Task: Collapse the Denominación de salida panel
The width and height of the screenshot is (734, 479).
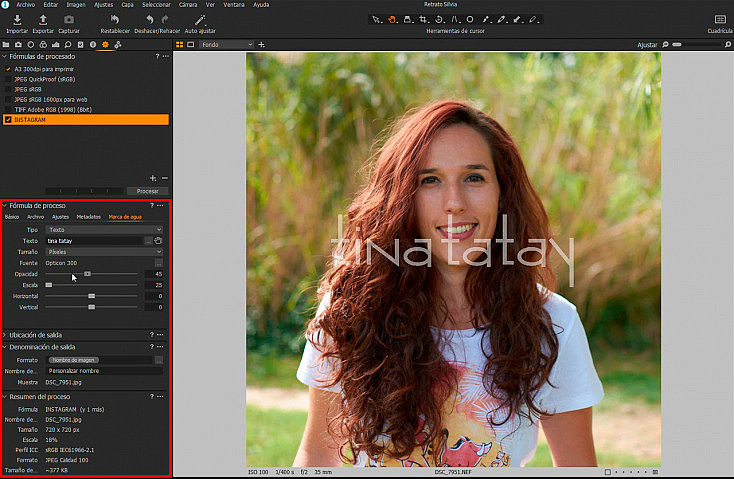Action: click(4, 347)
